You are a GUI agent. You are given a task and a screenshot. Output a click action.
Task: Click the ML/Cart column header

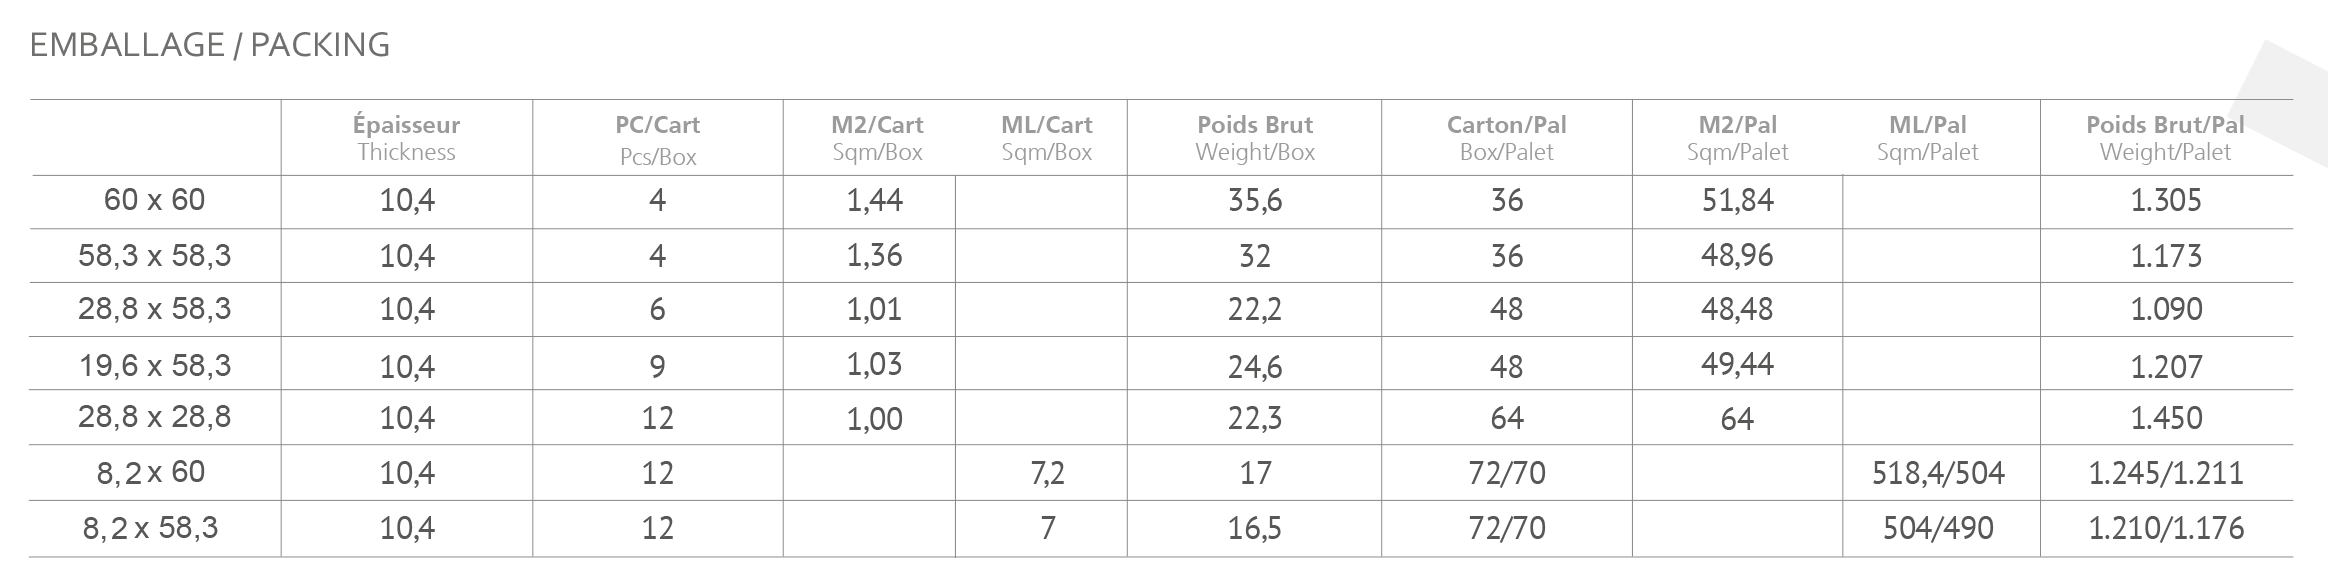[1046, 138]
